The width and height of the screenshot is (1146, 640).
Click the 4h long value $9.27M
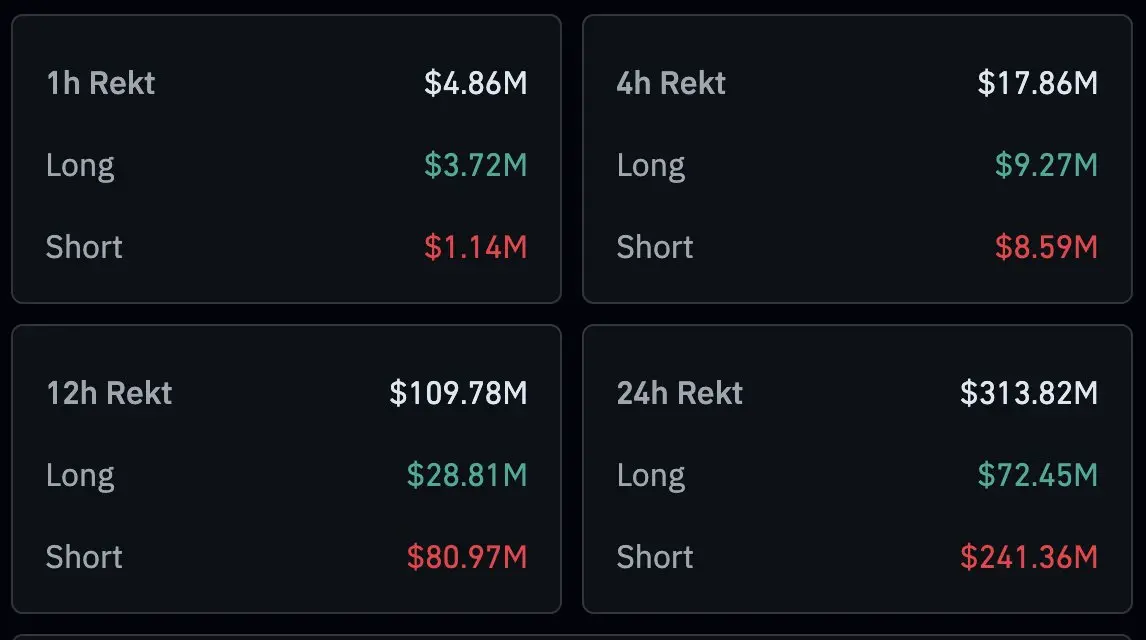tap(1046, 165)
